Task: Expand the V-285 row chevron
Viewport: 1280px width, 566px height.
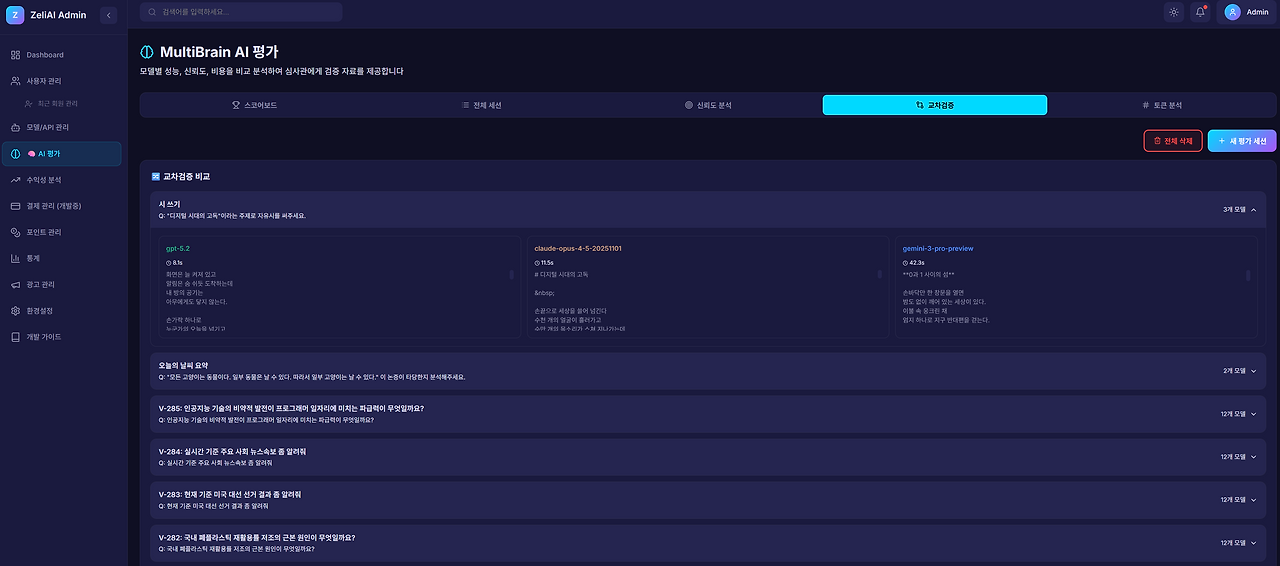Action: [x=1253, y=414]
